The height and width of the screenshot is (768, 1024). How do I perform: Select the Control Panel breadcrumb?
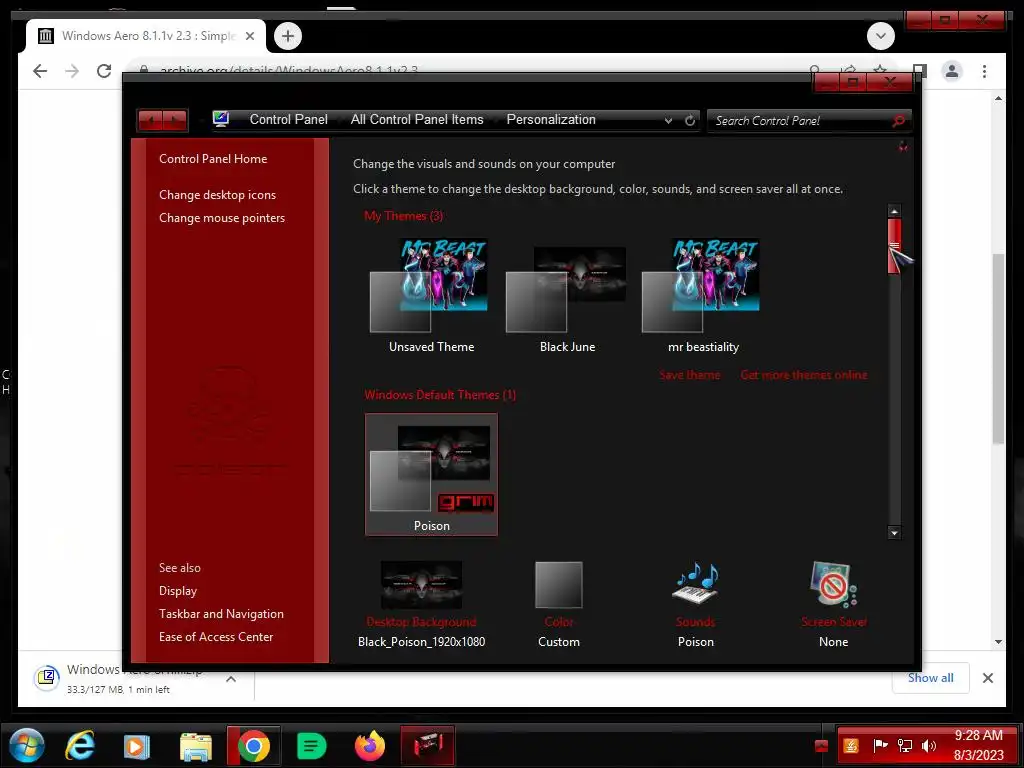[x=289, y=120]
